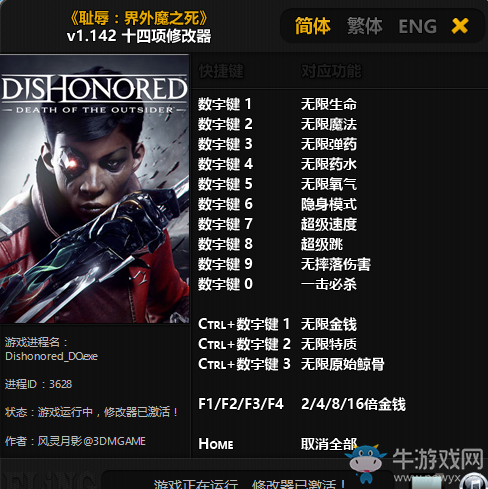Enable 无限氧气 option
Image resolution: width=488 pixels, height=489 pixels.
[x=329, y=184]
